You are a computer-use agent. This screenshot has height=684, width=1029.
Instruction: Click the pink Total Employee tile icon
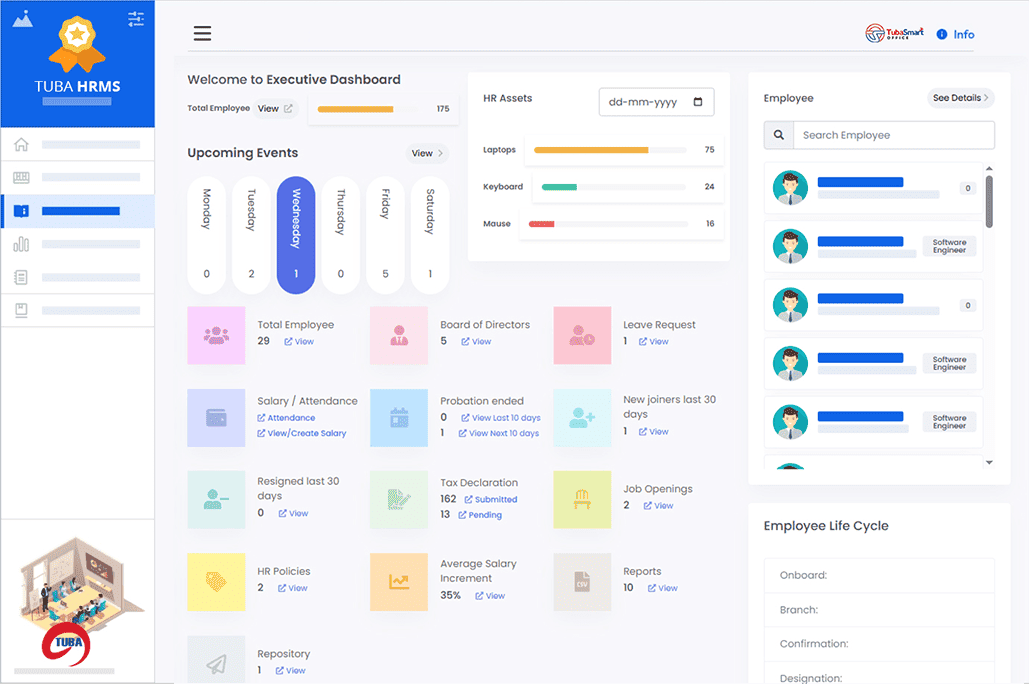216,335
